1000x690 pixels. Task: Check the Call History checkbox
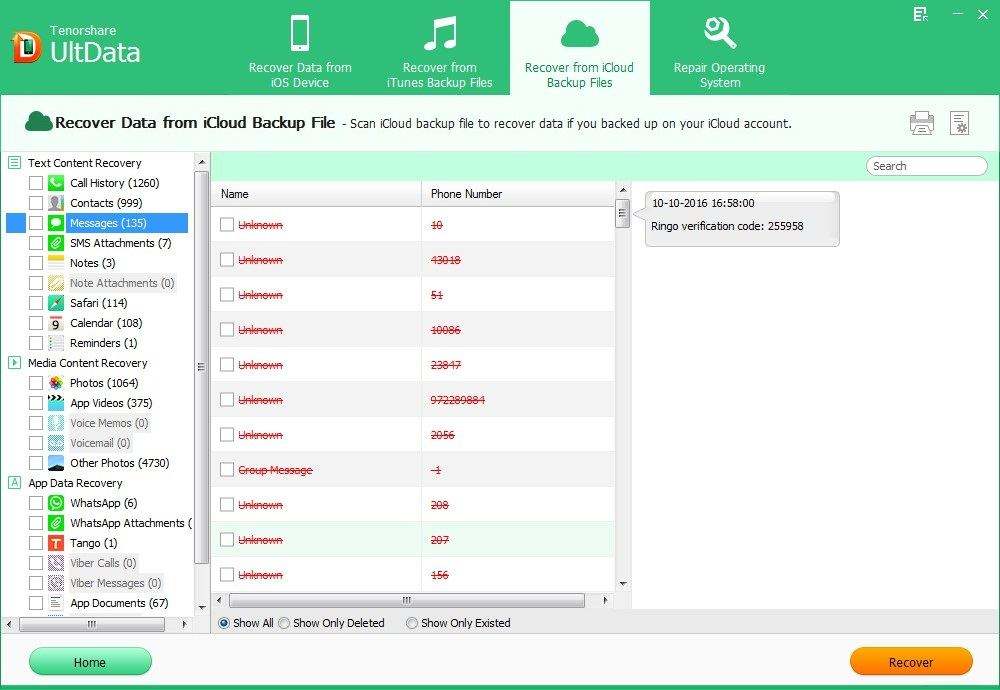tap(36, 183)
